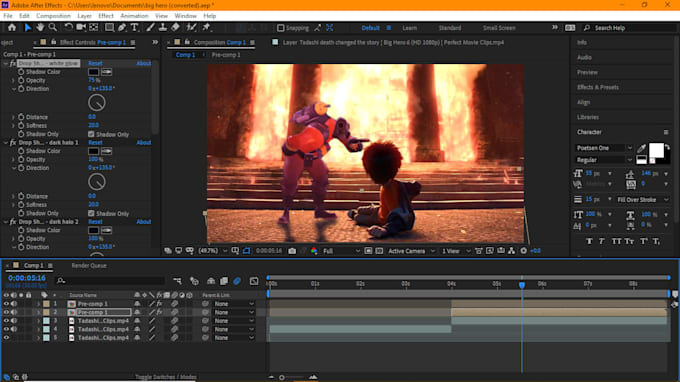680x382 pixels.
Task: Open the Active Camera dropdown
Action: coord(411,251)
